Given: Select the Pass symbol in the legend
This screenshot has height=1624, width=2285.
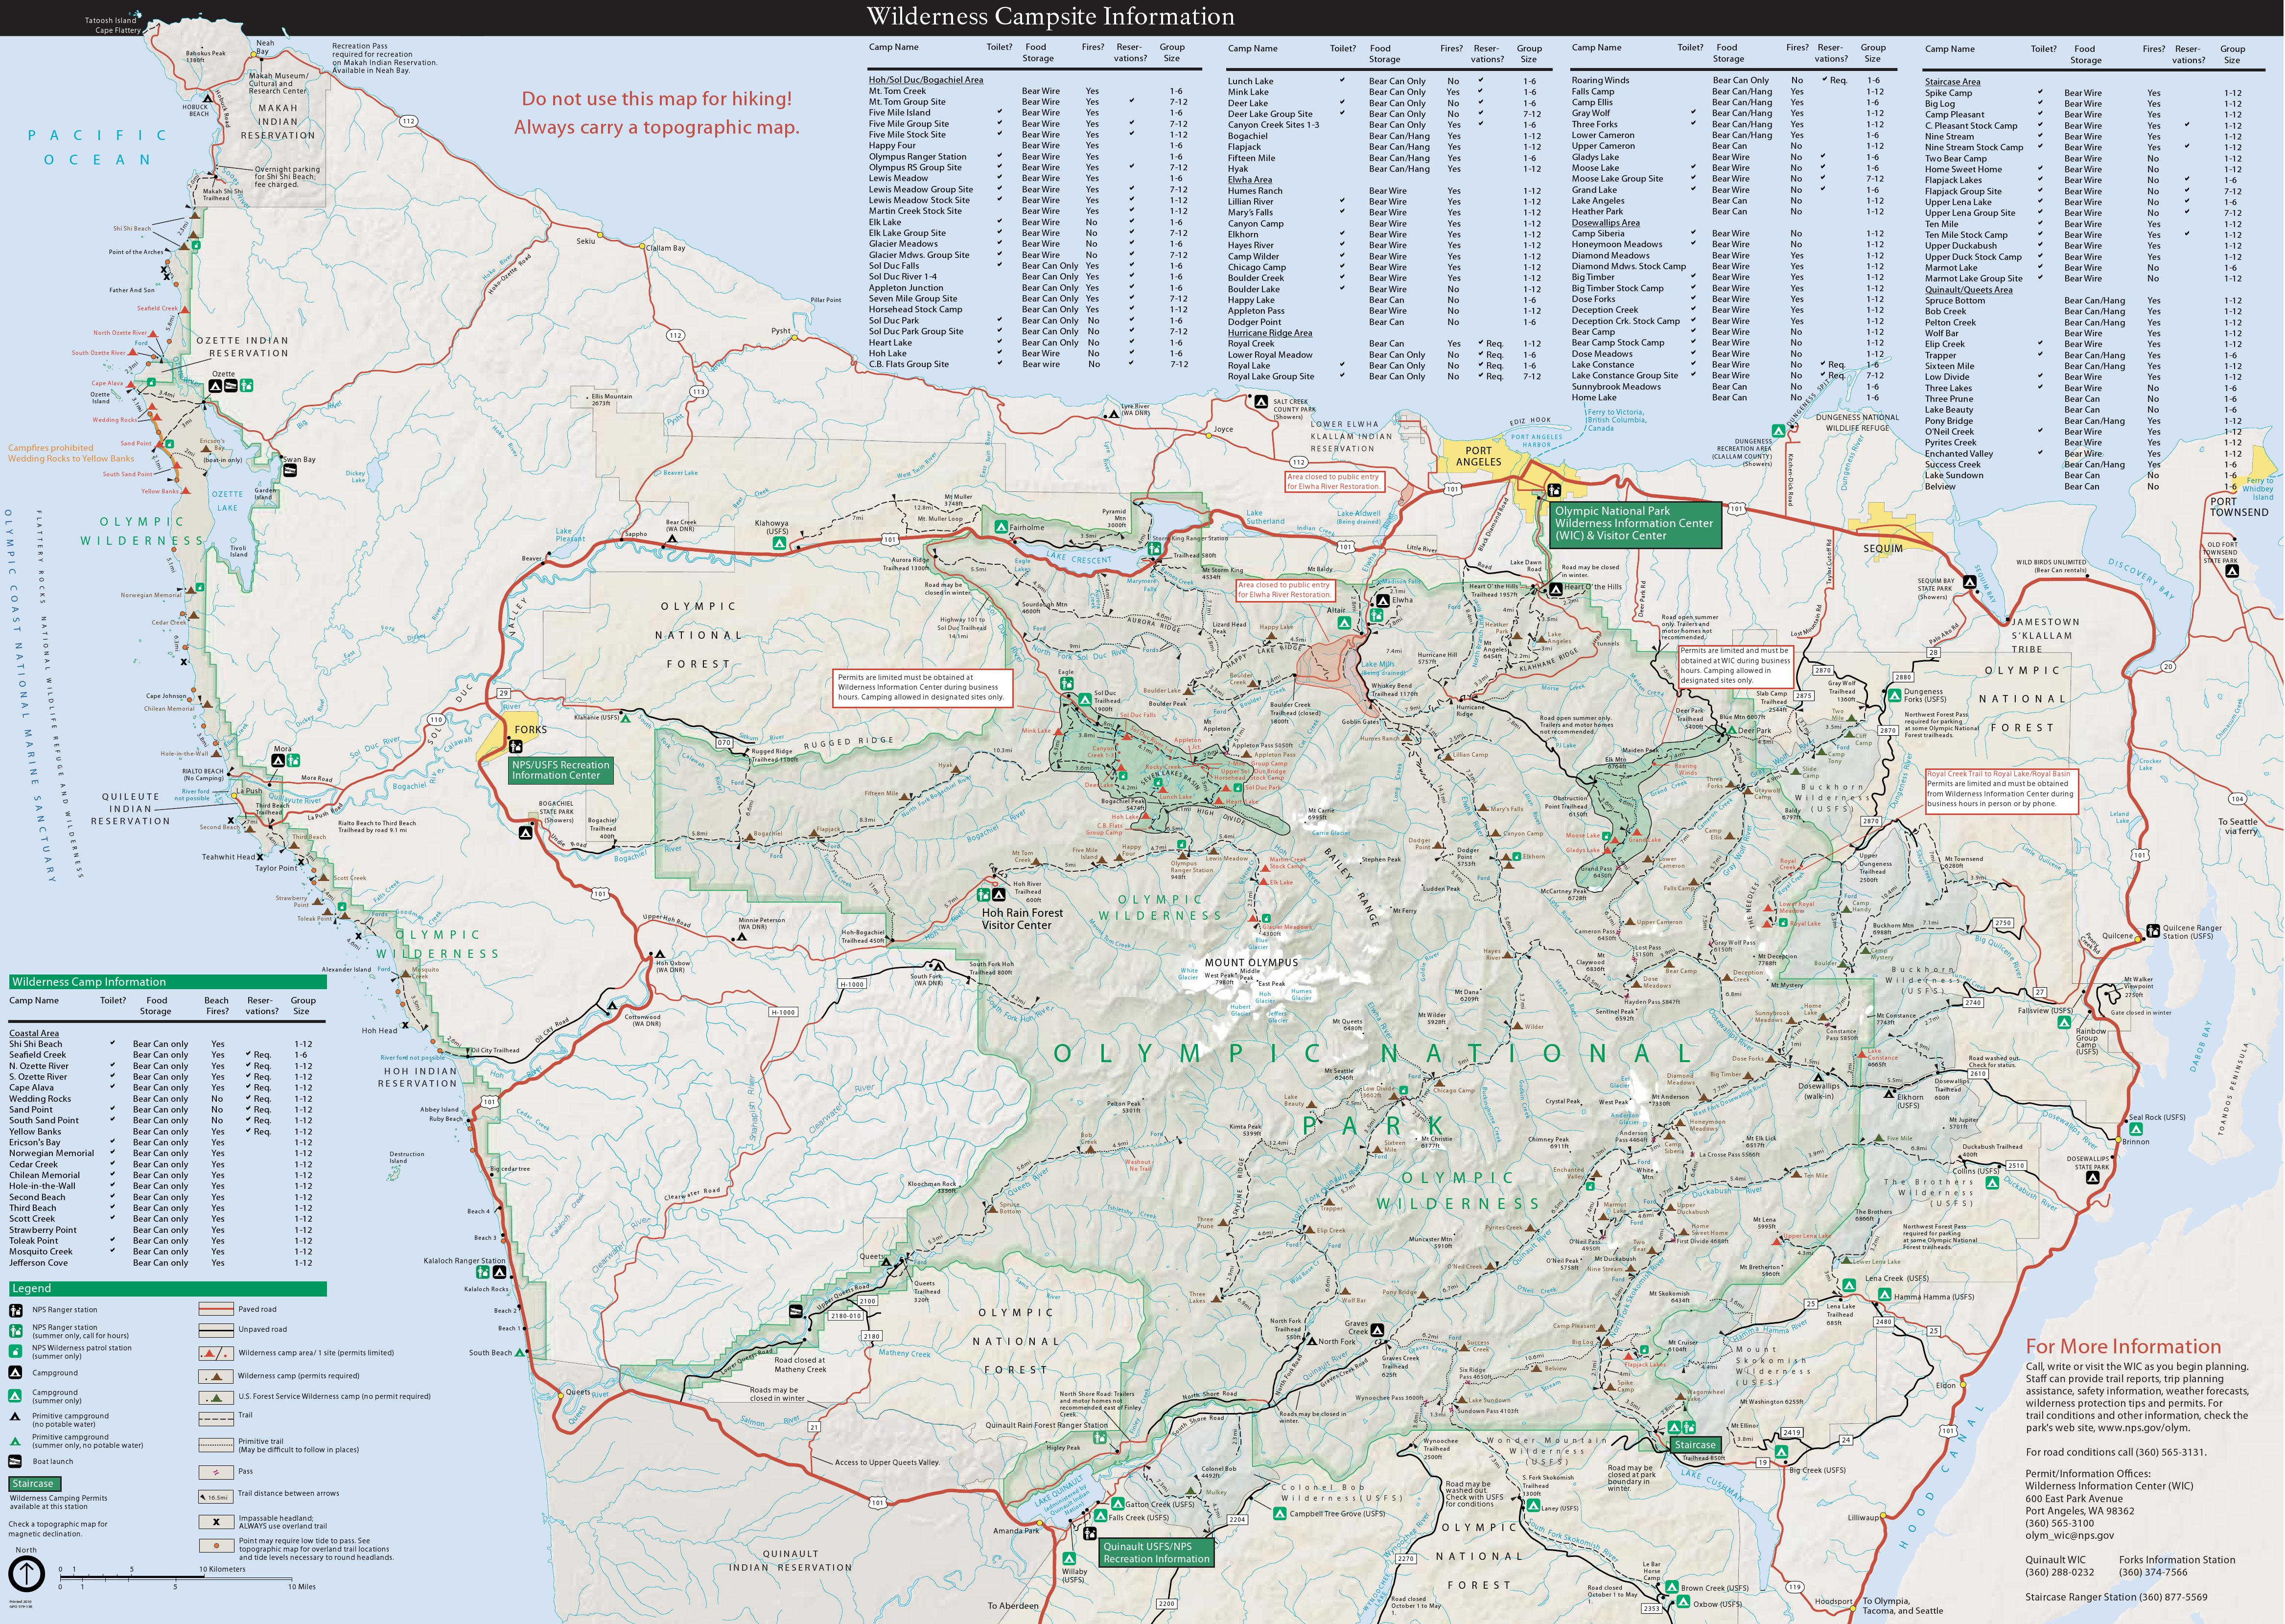Looking at the screenshot, I should [215, 1472].
